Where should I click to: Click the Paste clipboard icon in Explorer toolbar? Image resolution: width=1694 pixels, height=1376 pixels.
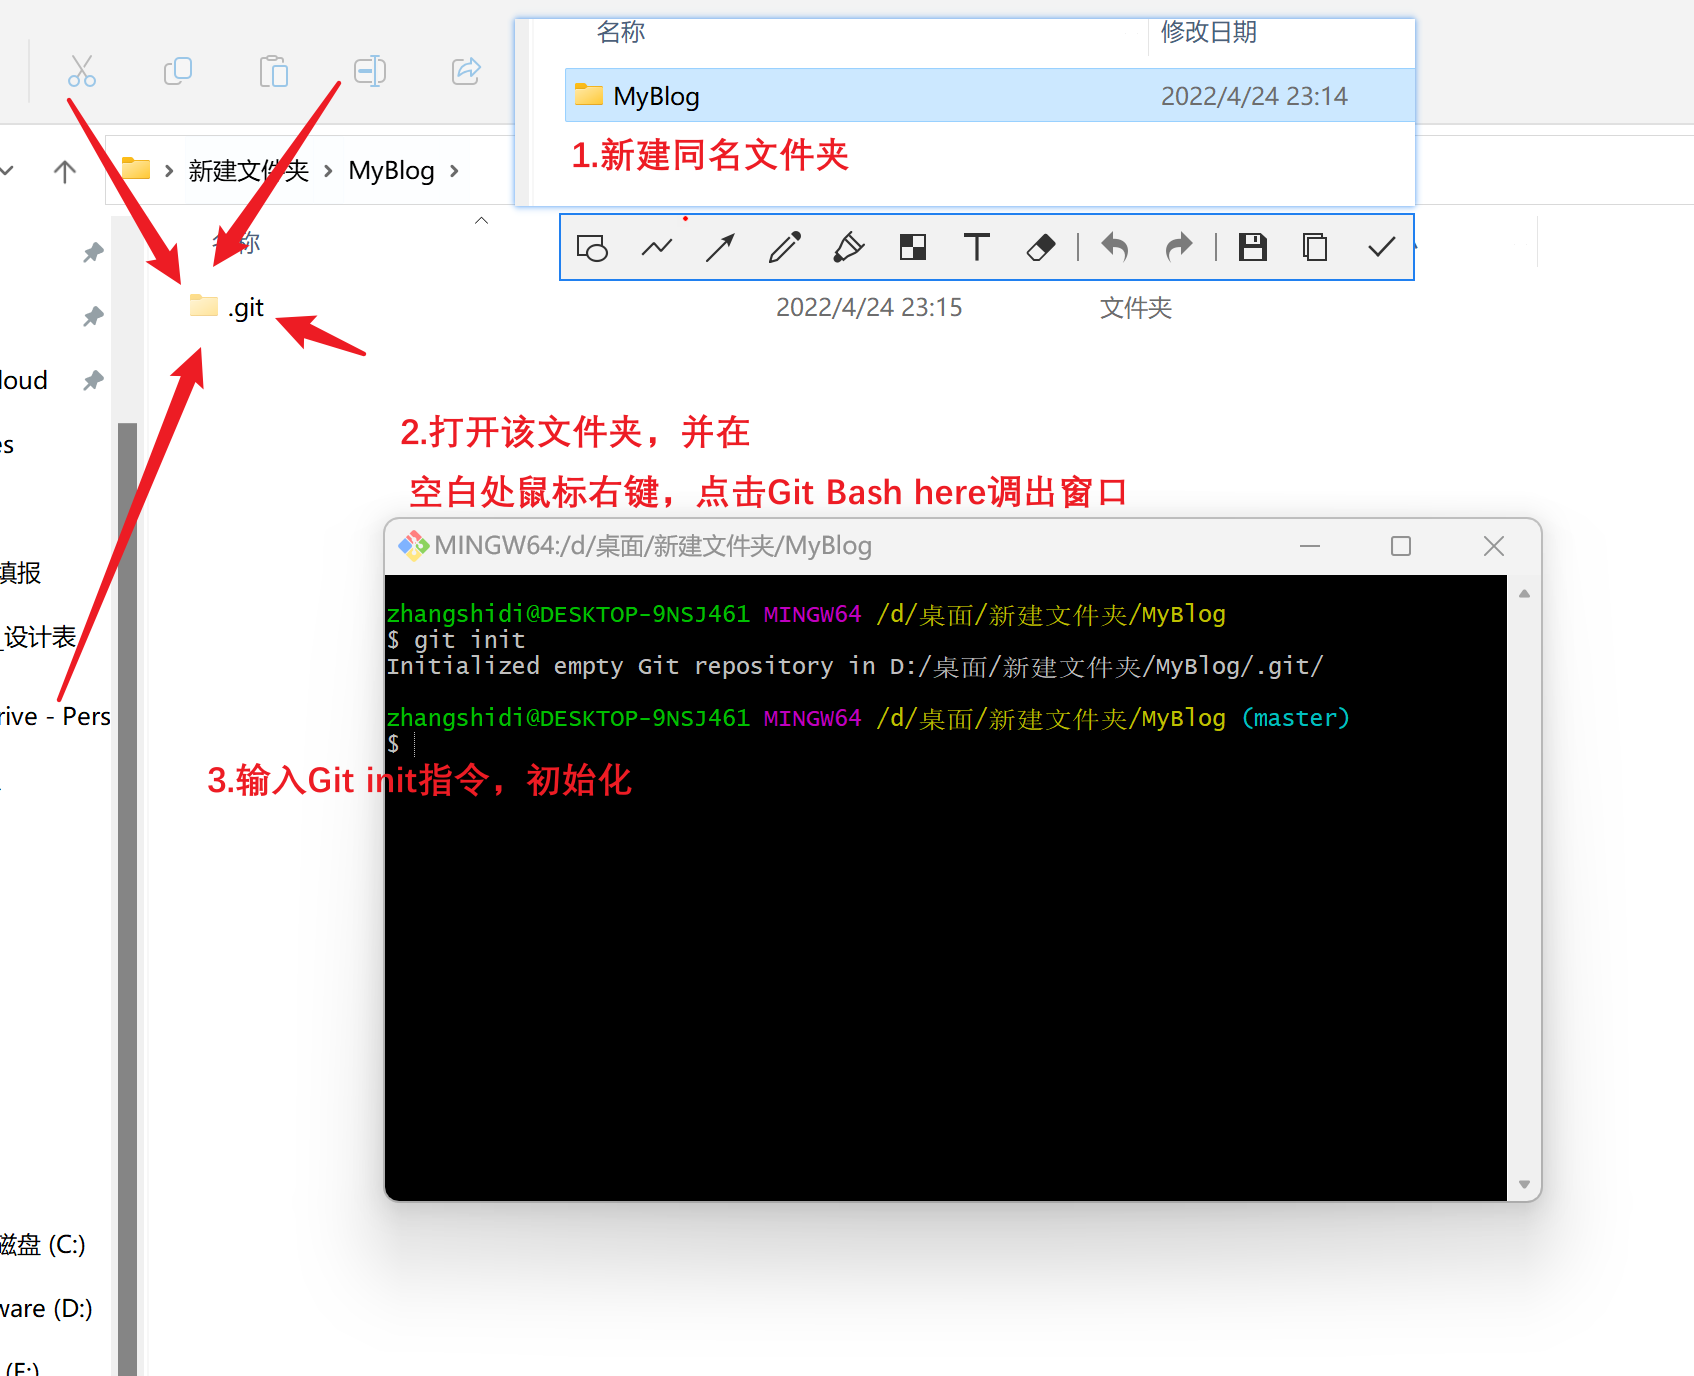coord(274,71)
